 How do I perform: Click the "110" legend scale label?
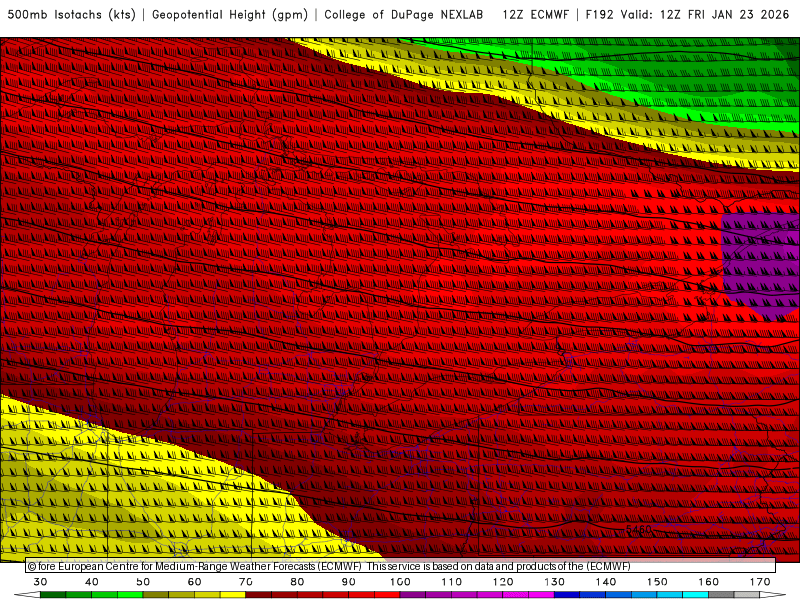pyautogui.click(x=452, y=582)
